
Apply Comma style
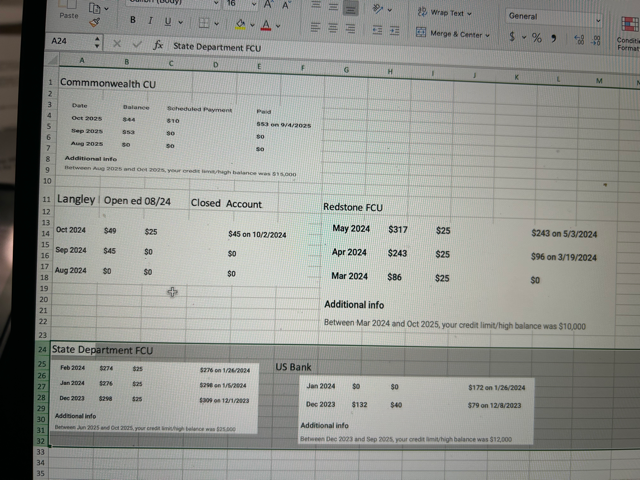click(x=553, y=38)
